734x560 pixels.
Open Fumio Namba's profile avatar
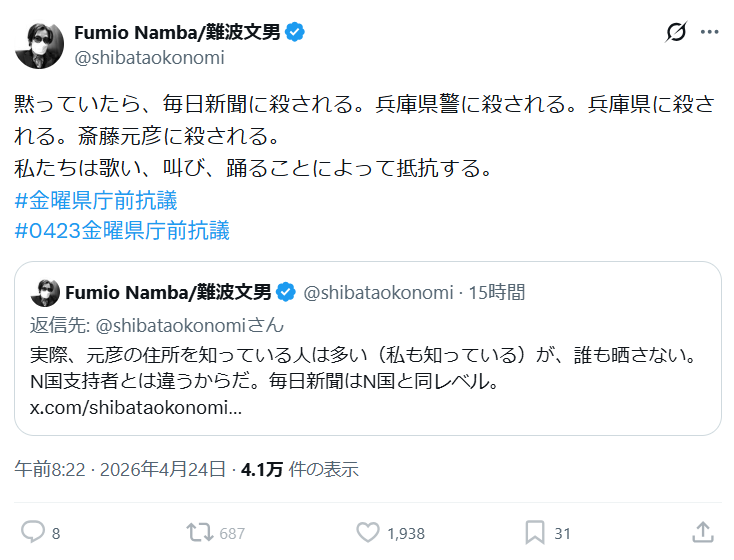(39, 44)
